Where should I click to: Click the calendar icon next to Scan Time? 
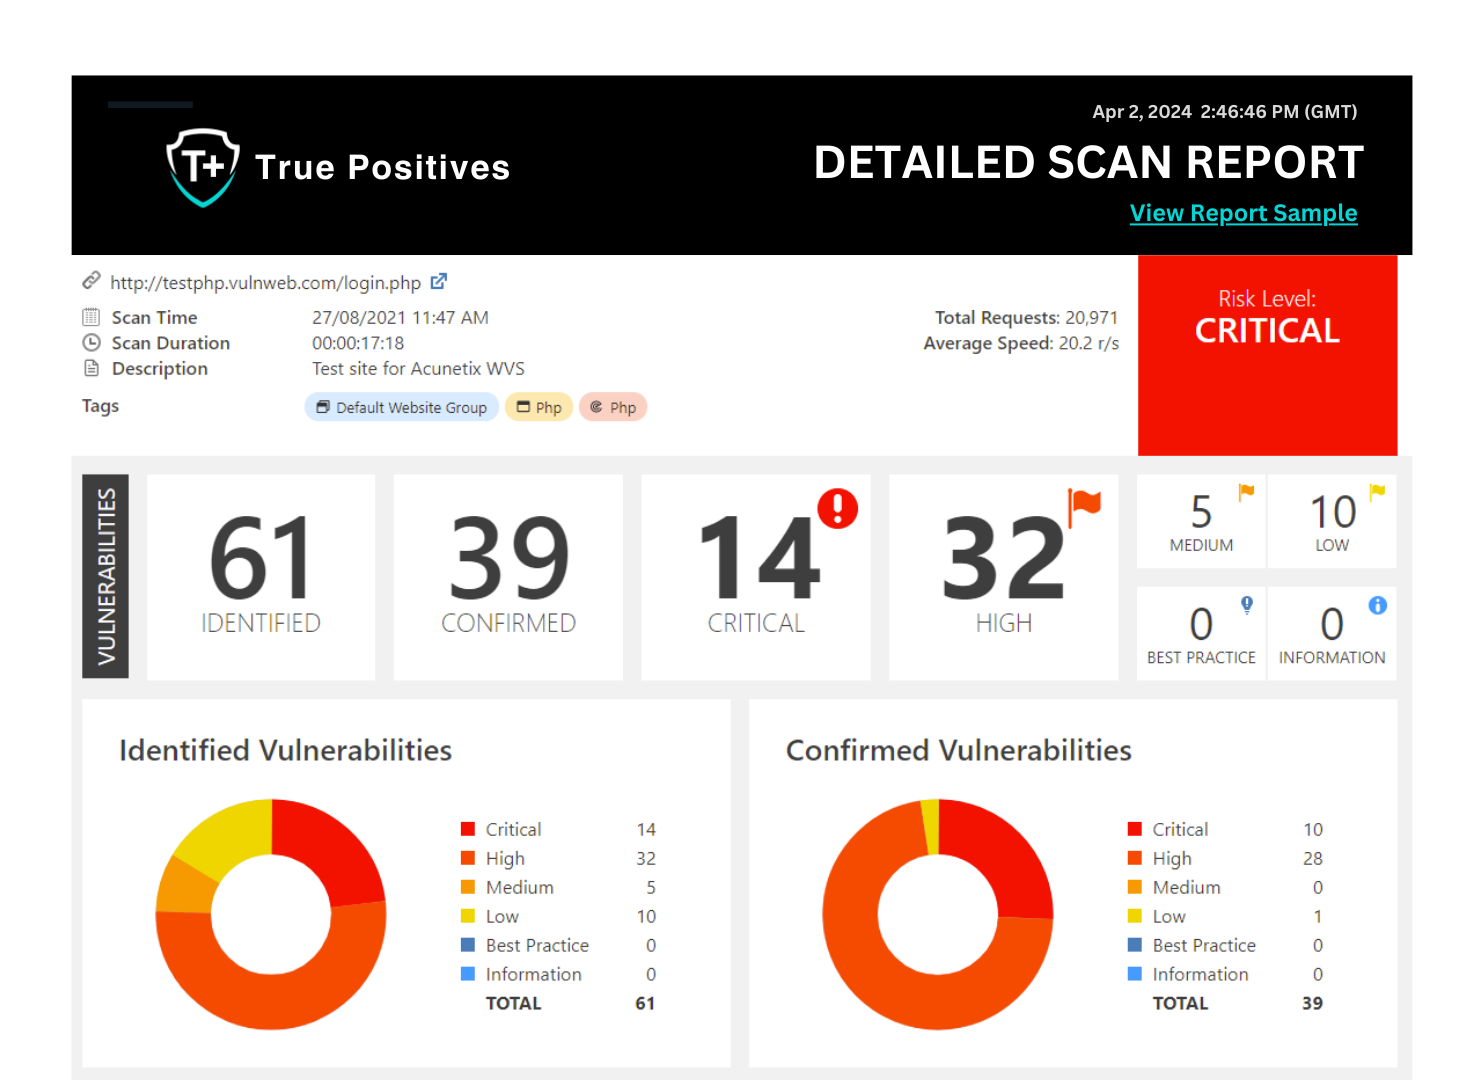[x=91, y=317]
